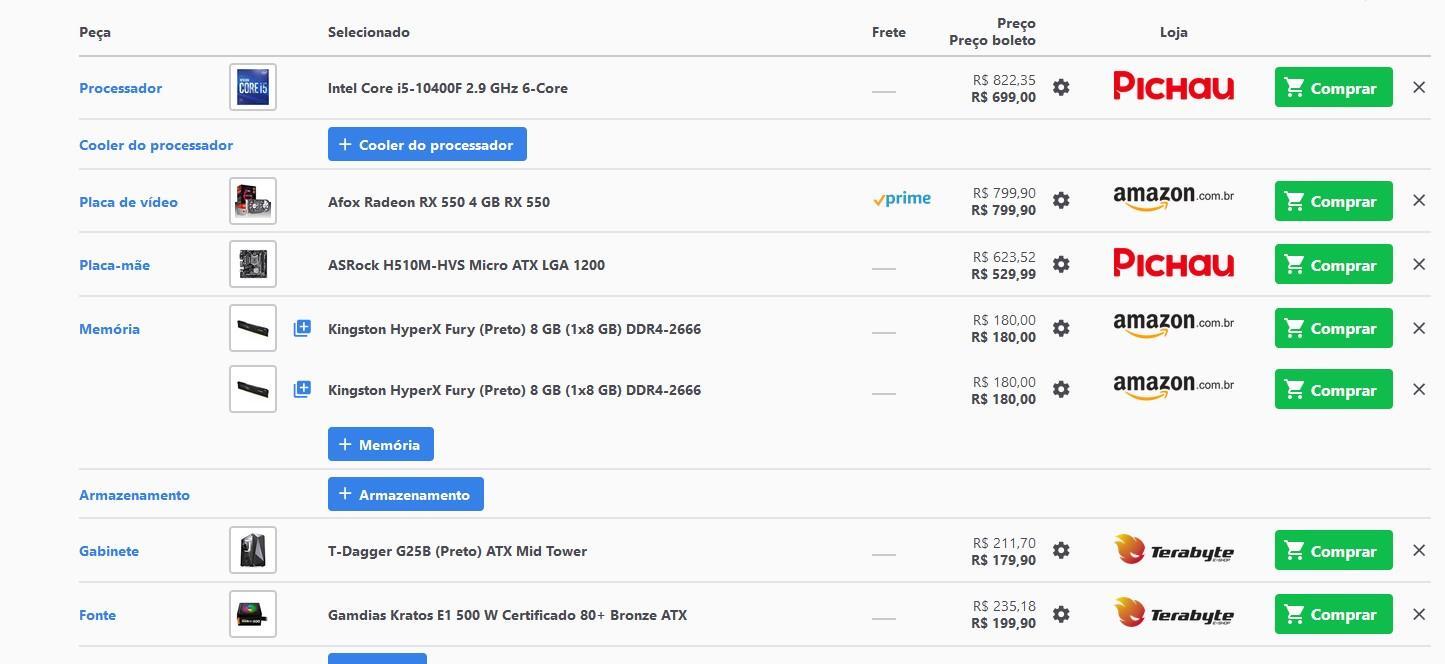Screen dimensions: 1445x664
Task: Click the R$ 529,99 motherboard boleto price
Action: [1003, 274]
